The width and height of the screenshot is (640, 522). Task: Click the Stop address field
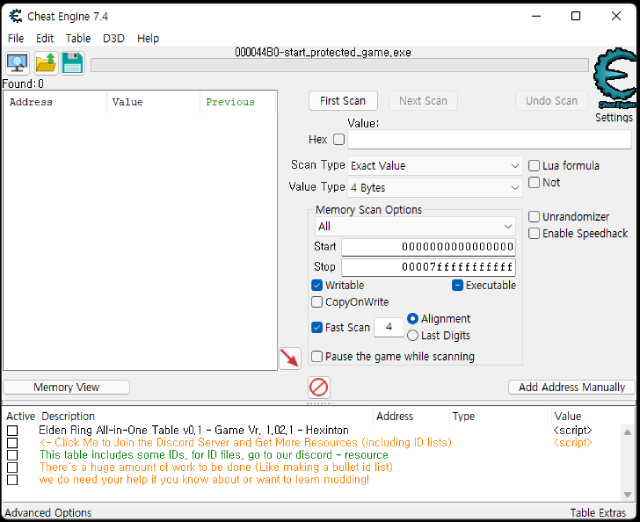[x=429, y=267]
